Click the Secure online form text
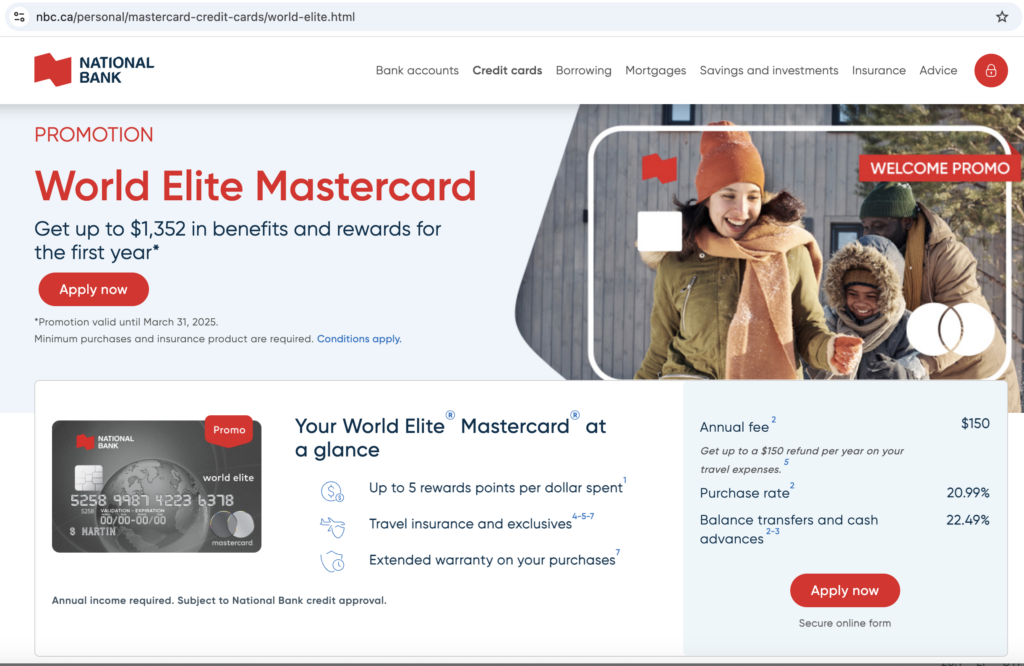1024x666 pixels. point(844,624)
